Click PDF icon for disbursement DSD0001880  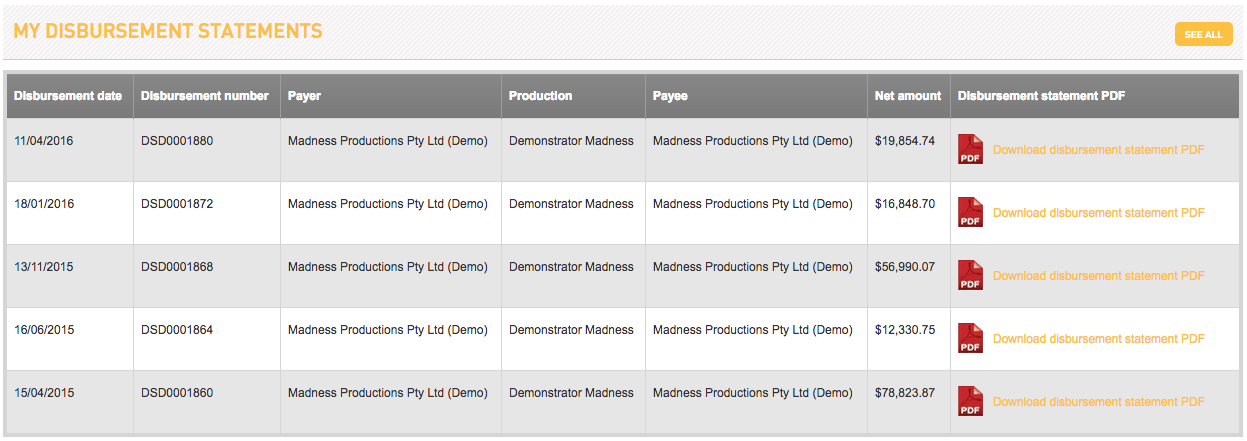970,150
